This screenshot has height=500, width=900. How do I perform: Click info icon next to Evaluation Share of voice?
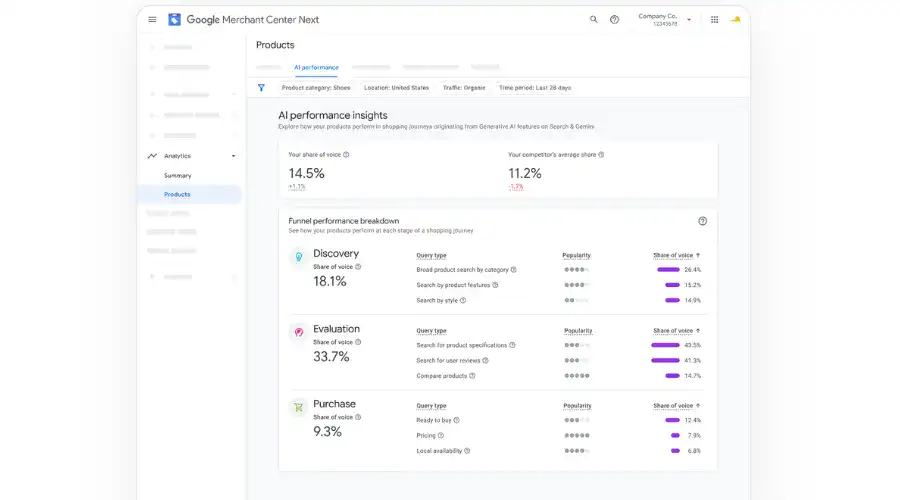[x=358, y=342]
